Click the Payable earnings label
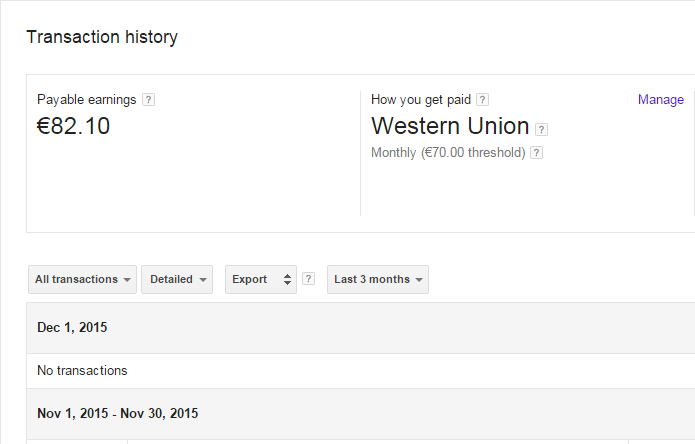Image resolution: width=695 pixels, height=444 pixels. (x=87, y=100)
